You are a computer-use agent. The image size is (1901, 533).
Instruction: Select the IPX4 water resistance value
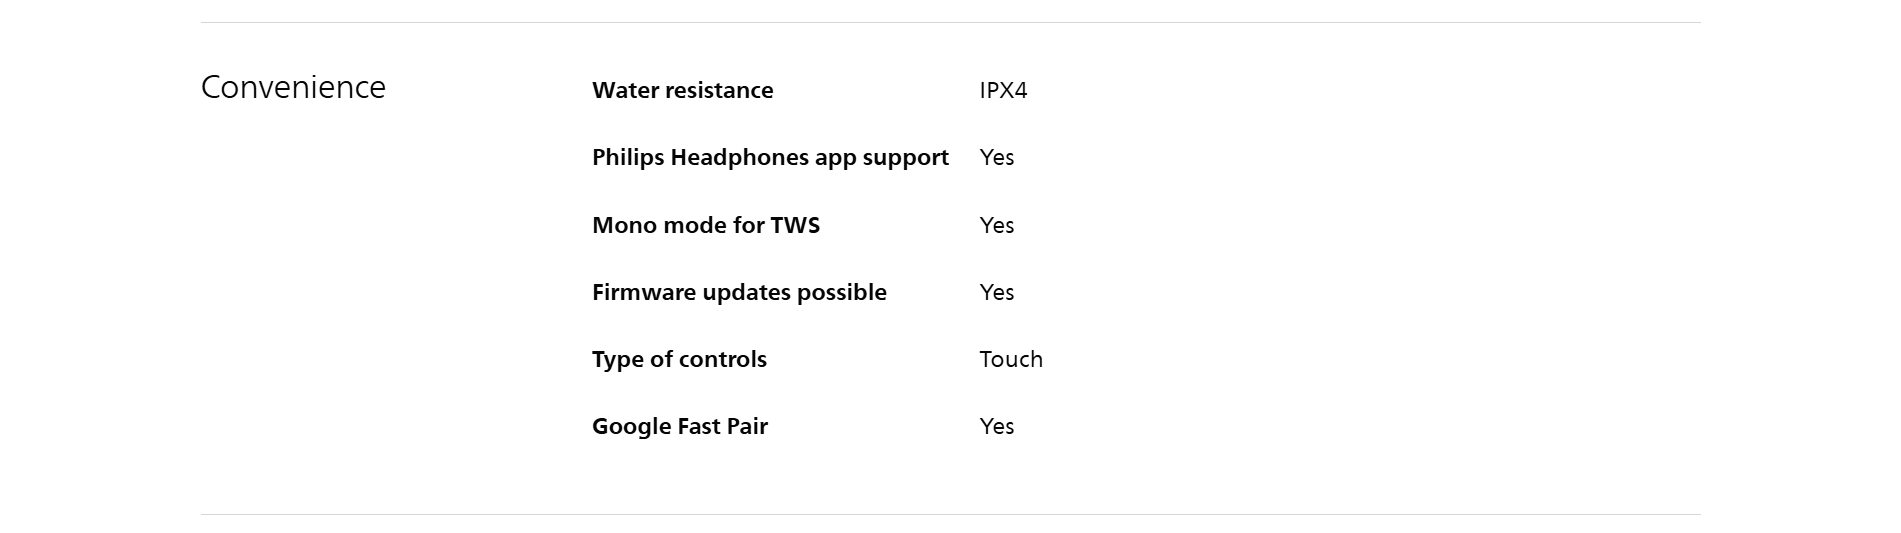point(1003,90)
